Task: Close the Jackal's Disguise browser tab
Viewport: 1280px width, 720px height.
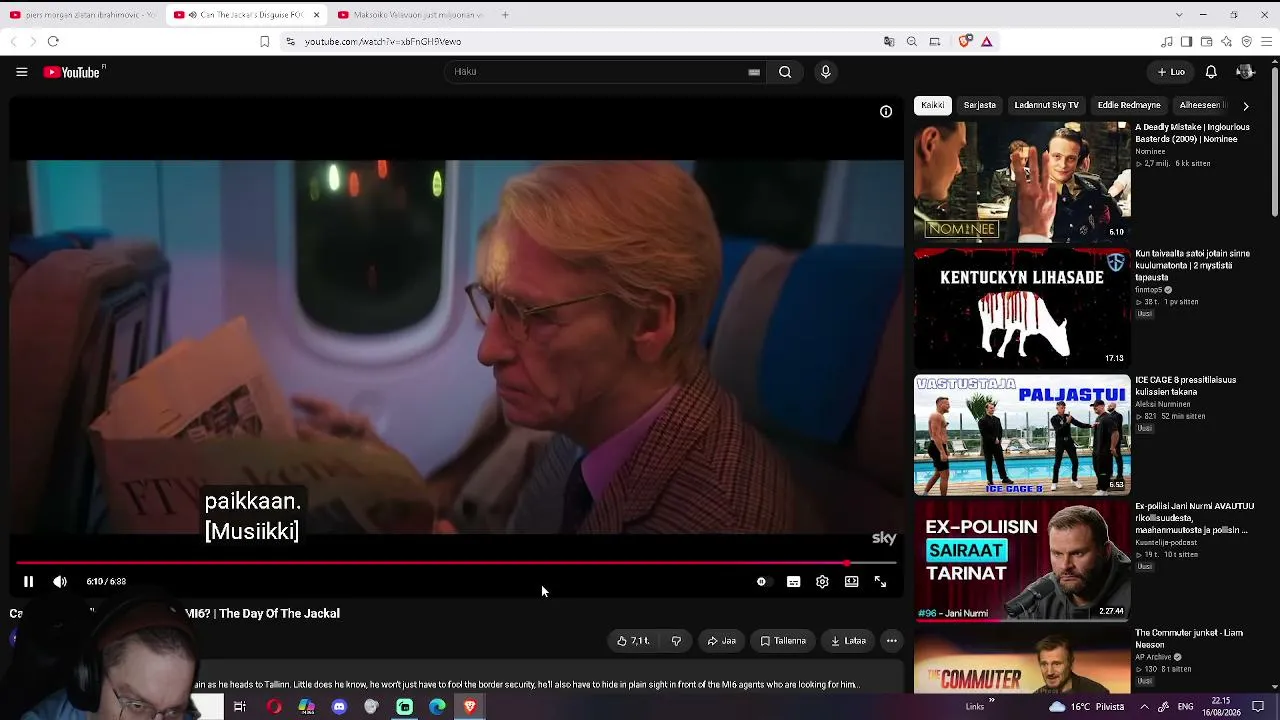Action: (316, 15)
